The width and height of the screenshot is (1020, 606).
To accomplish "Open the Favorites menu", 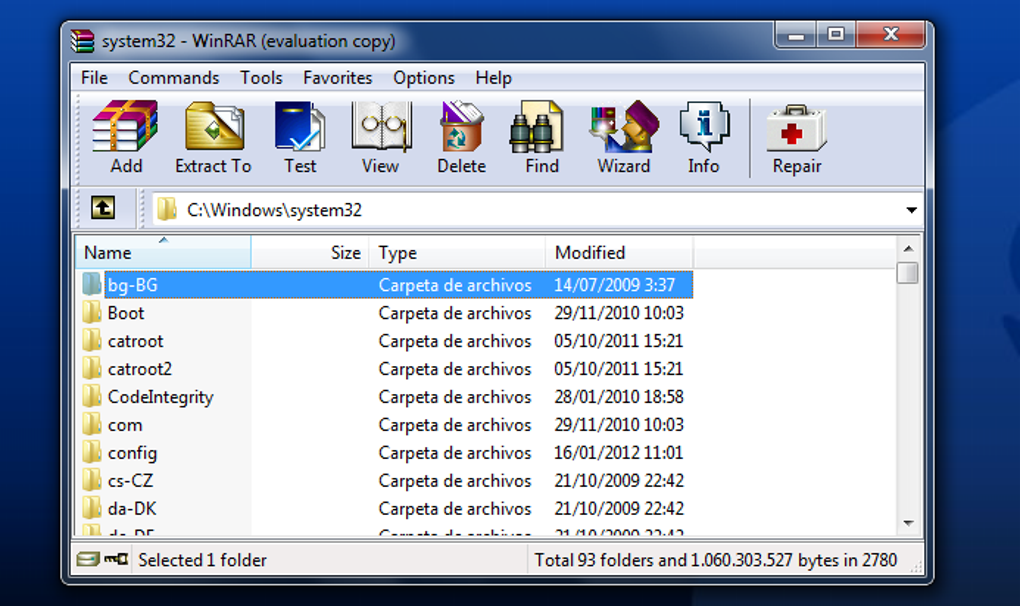I will [337, 78].
